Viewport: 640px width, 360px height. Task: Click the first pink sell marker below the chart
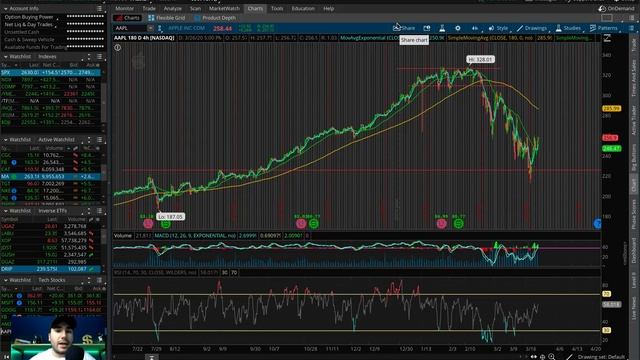pos(148,224)
